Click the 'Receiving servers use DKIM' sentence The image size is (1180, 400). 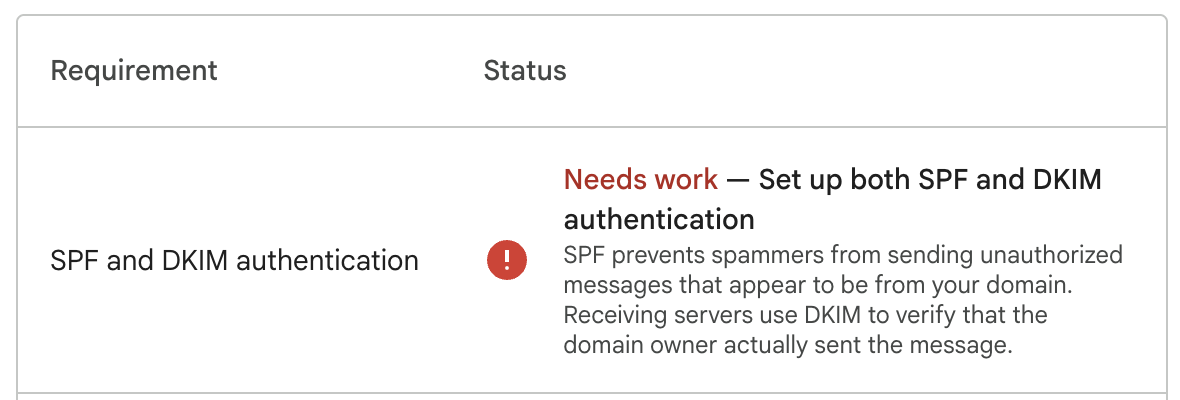(x=805, y=315)
